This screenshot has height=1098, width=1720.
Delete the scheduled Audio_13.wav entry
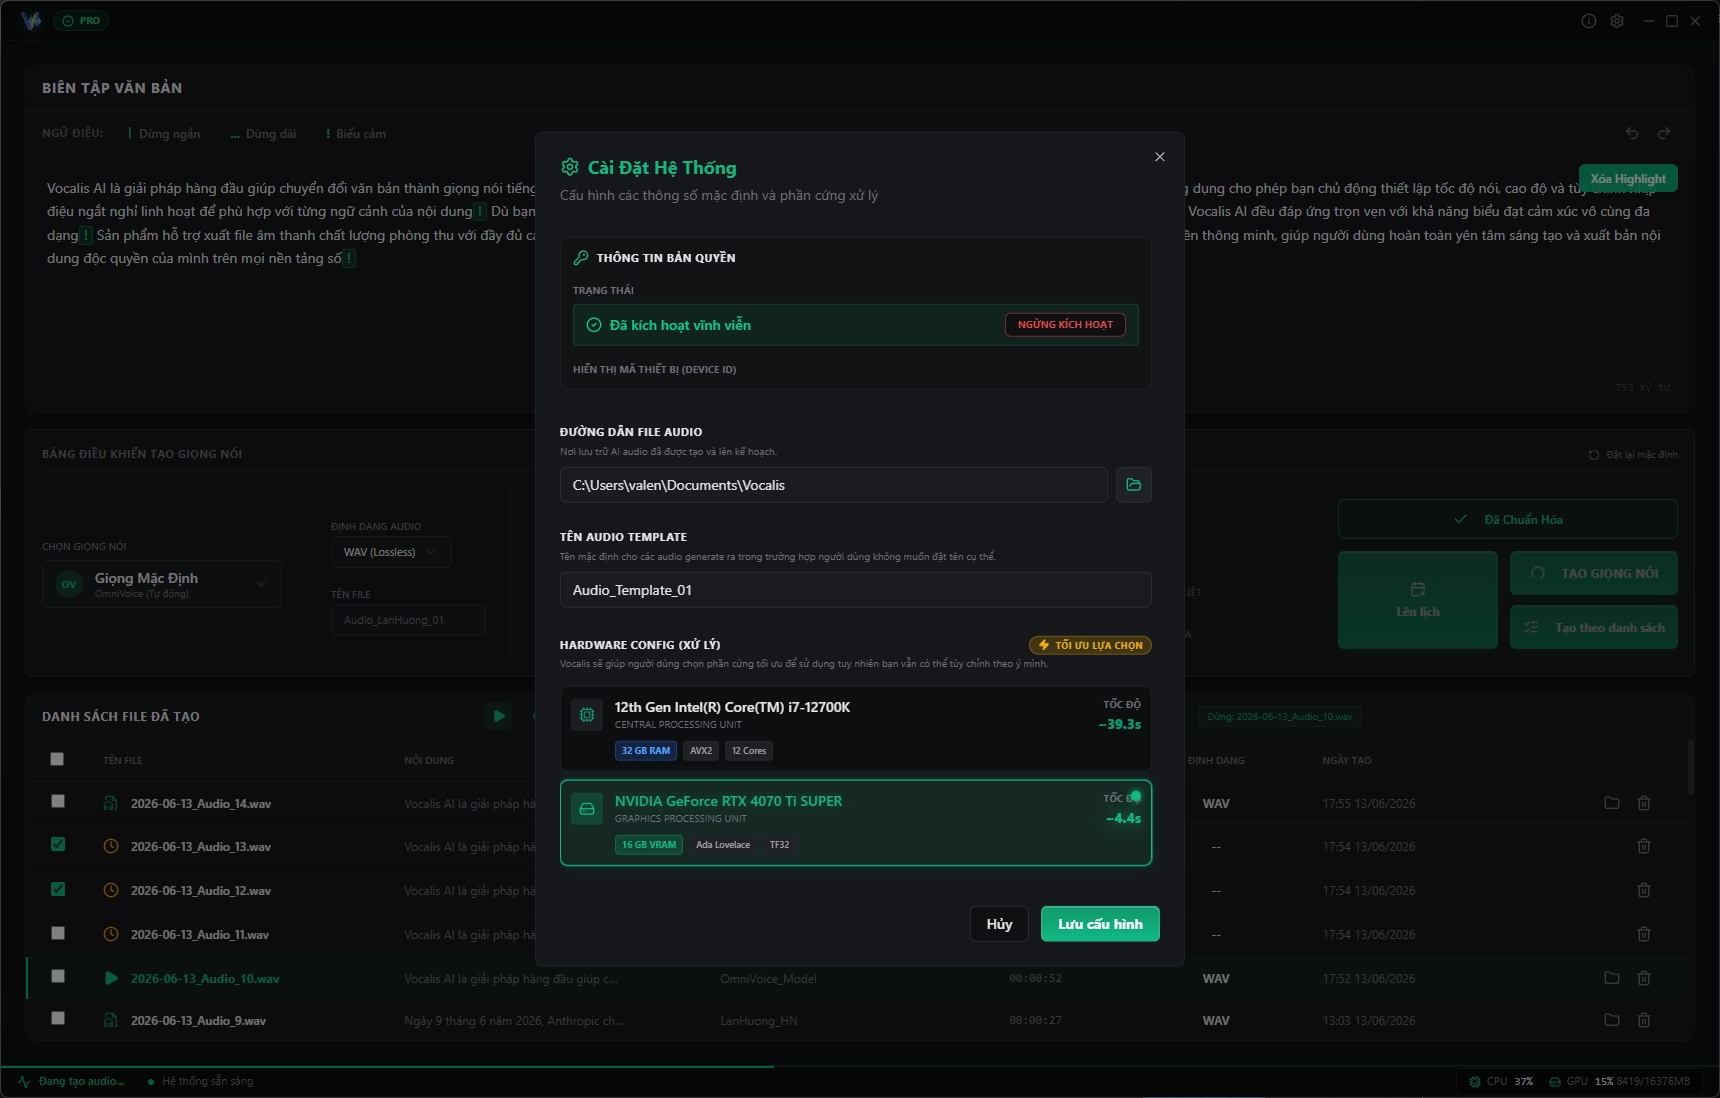[1644, 846]
